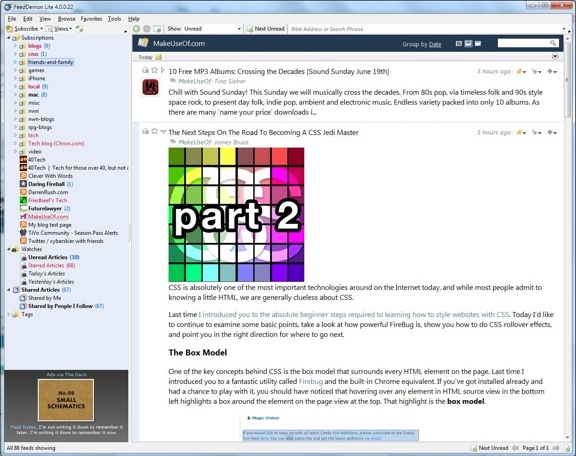Image resolution: width=576 pixels, height=456 pixels.
Task: Open tag menu for CSS Jedi article
Action: (537, 133)
